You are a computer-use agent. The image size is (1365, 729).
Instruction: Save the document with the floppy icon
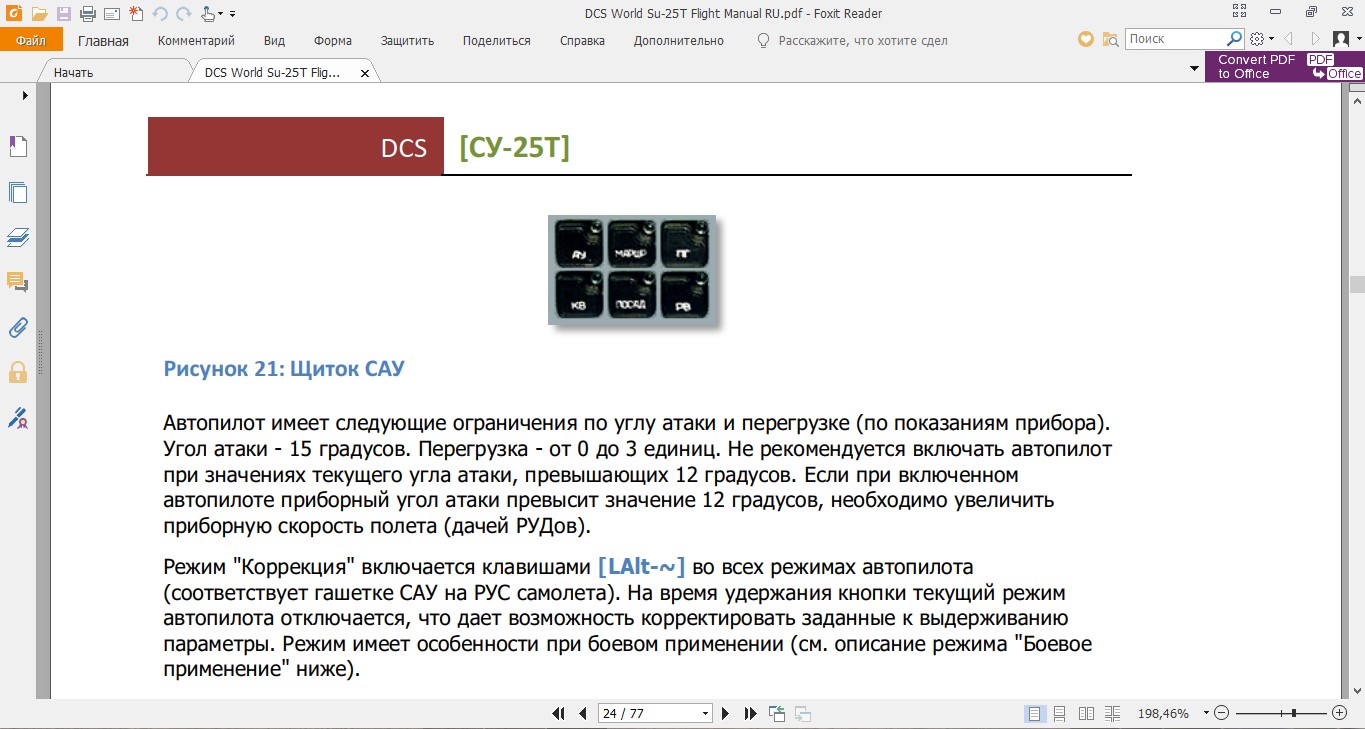point(63,14)
